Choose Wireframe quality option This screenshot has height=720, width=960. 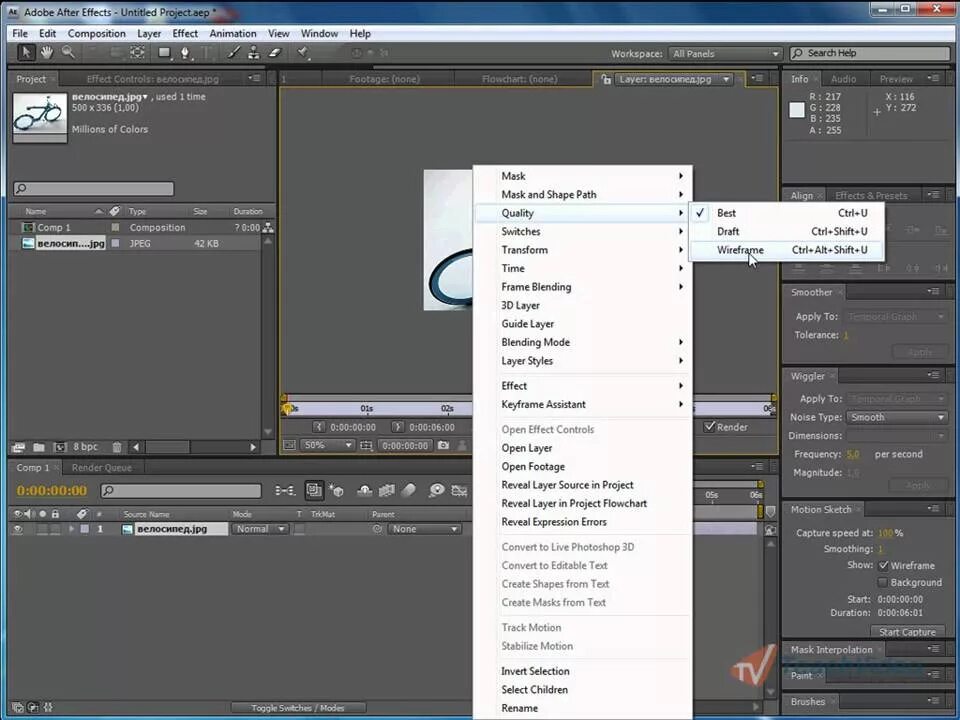click(x=787, y=250)
